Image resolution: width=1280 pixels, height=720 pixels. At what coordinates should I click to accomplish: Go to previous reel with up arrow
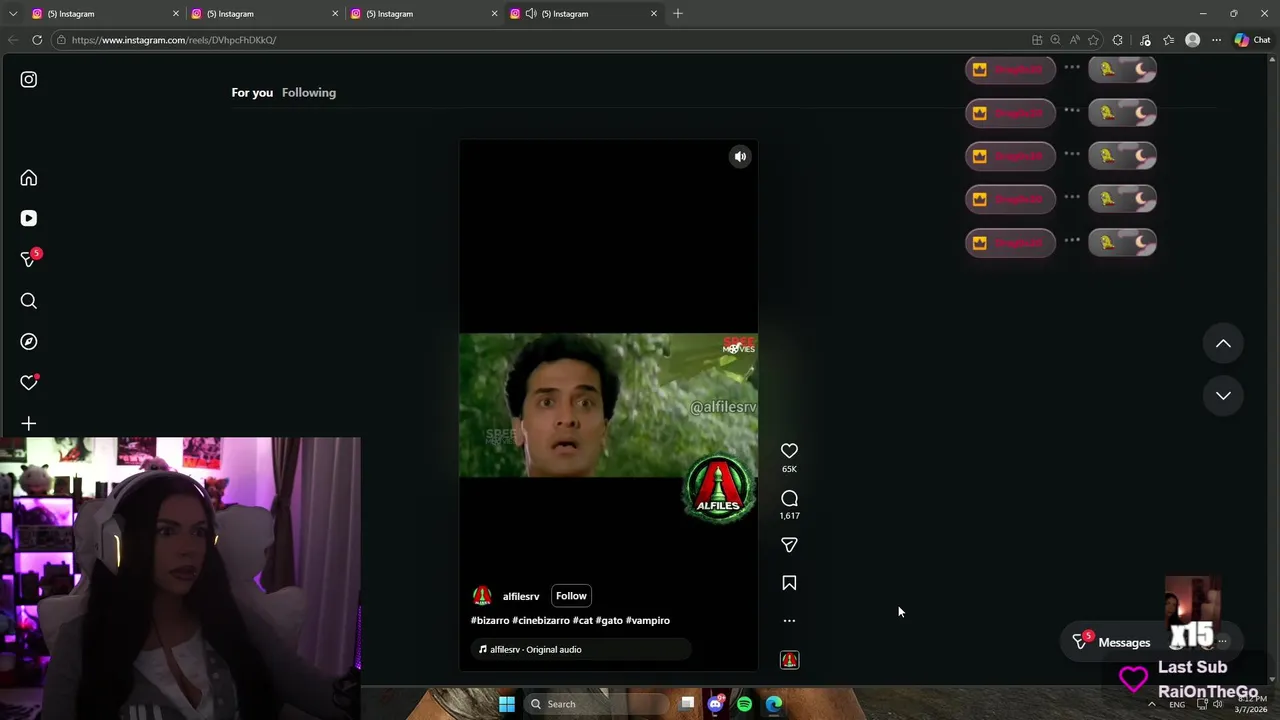tap(1223, 344)
